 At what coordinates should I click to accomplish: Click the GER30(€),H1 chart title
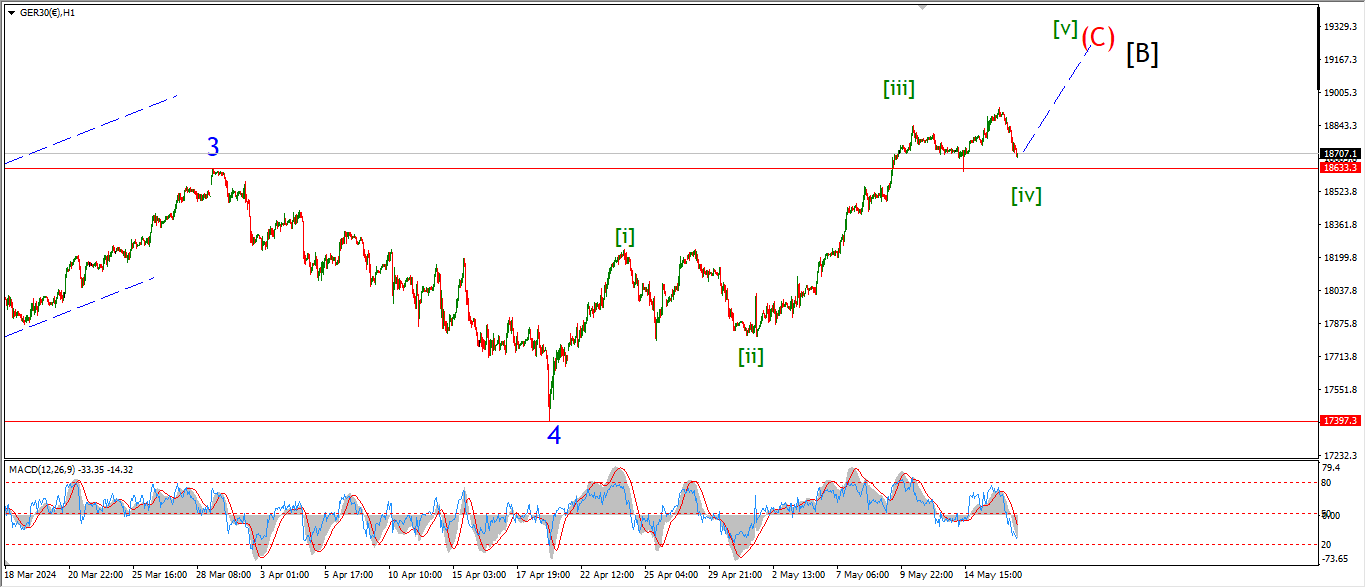[x=48, y=12]
